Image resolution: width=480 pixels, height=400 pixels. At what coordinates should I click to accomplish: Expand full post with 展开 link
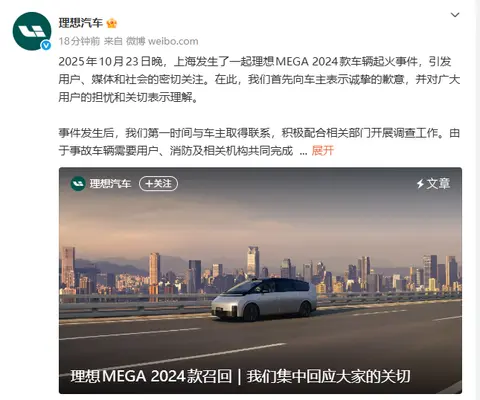point(322,151)
